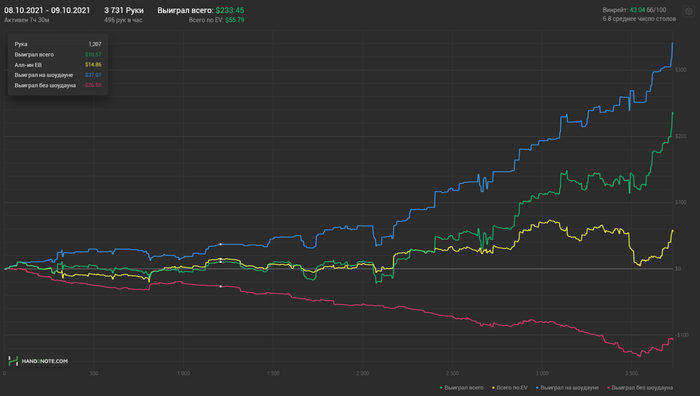This screenshot has width=700, height=396.
Task: Click the 'Активен 7ч 30м' text
Action: pos(26,20)
